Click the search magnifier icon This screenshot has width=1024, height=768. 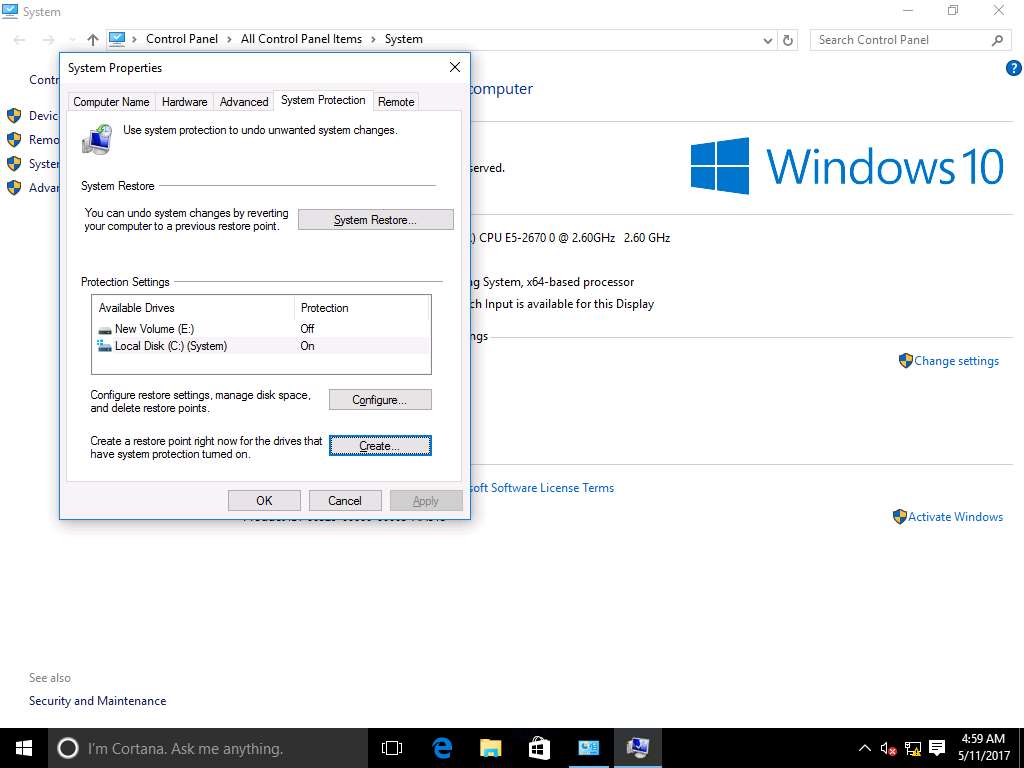pyautogui.click(x=997, y=40)
